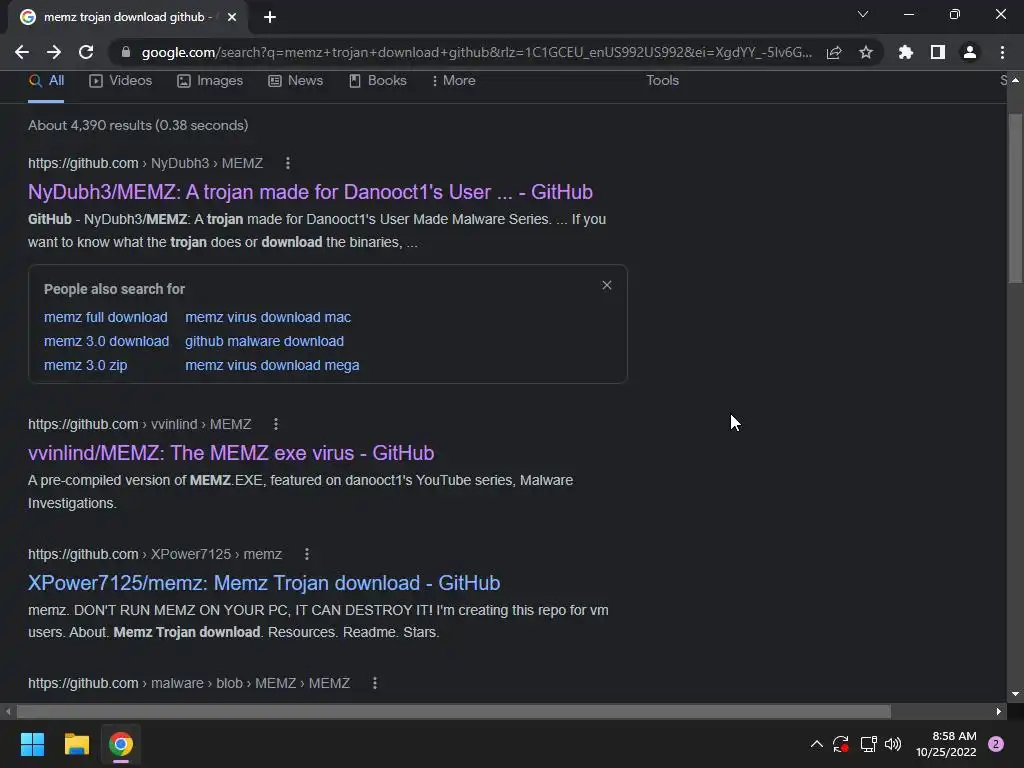Select the All search tab

(x=46, y=81)
